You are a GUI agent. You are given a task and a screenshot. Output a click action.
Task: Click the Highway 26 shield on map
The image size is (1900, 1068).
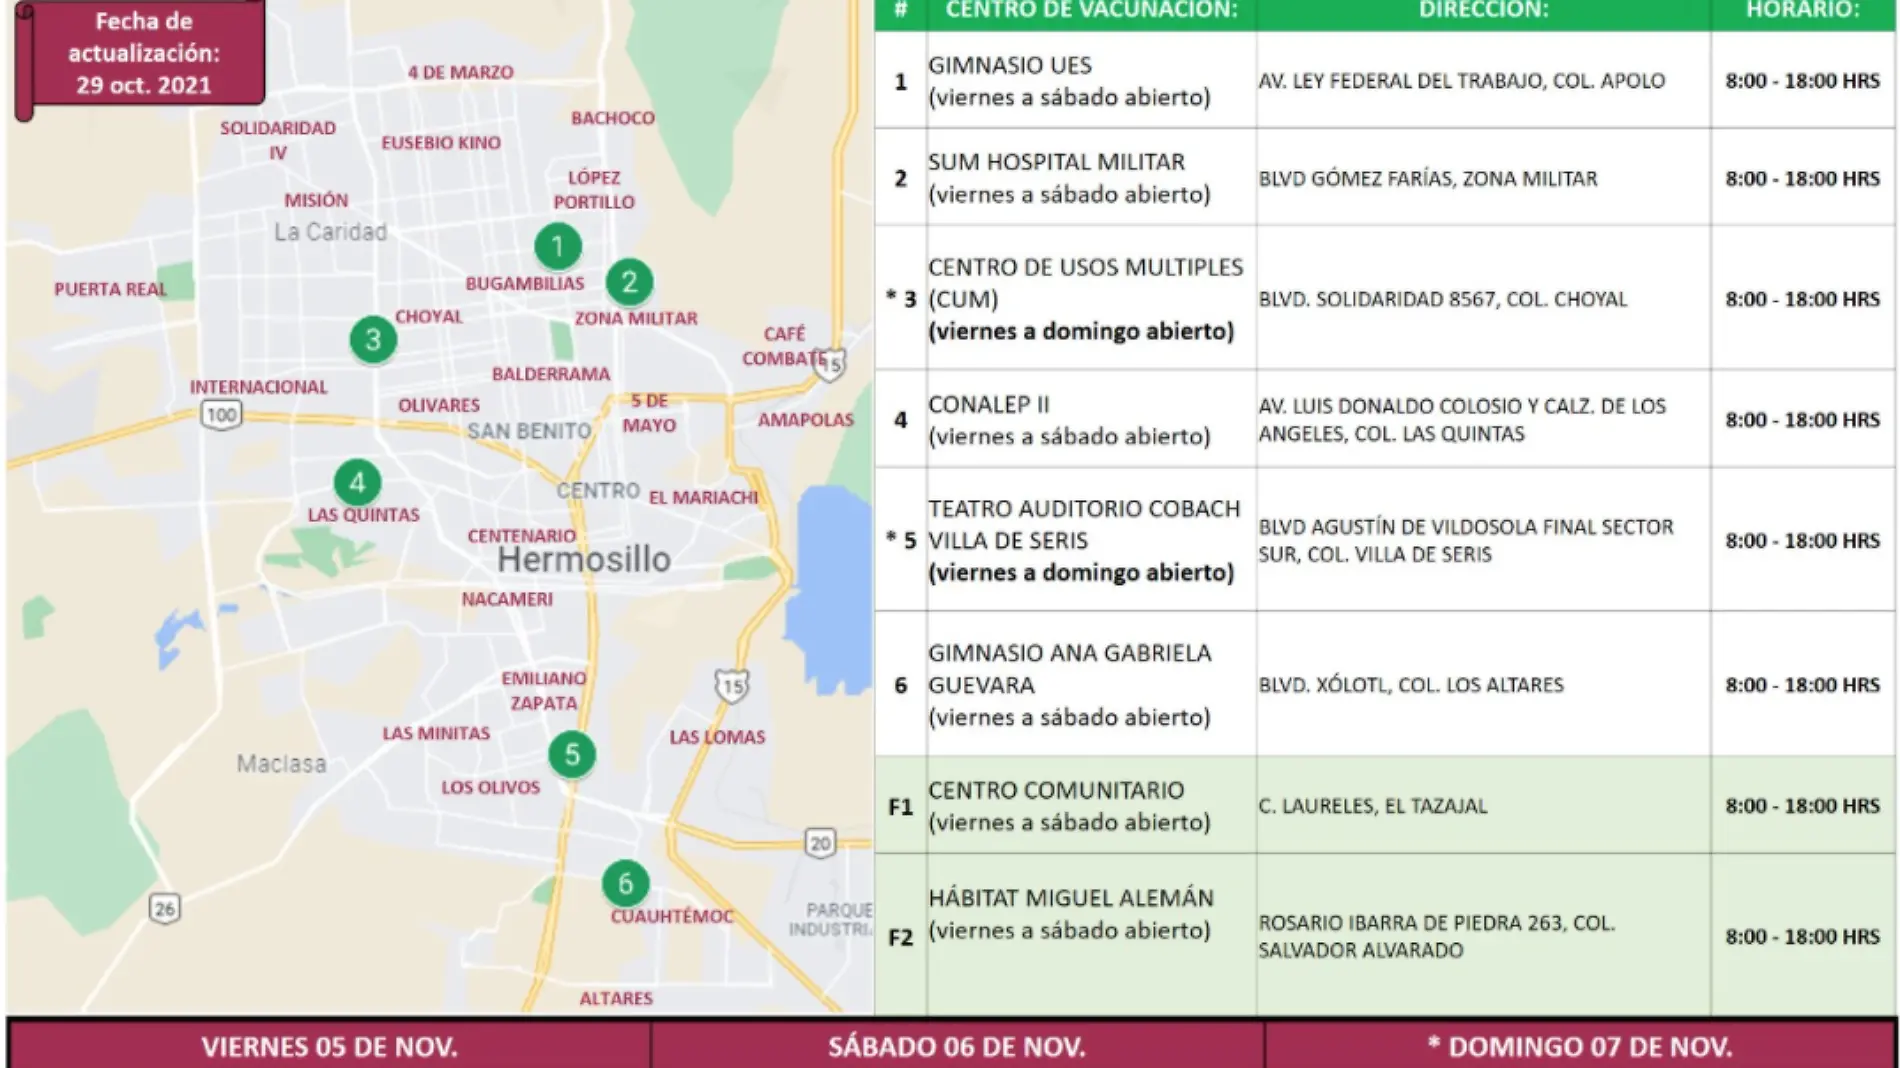[x=165, y=908]
